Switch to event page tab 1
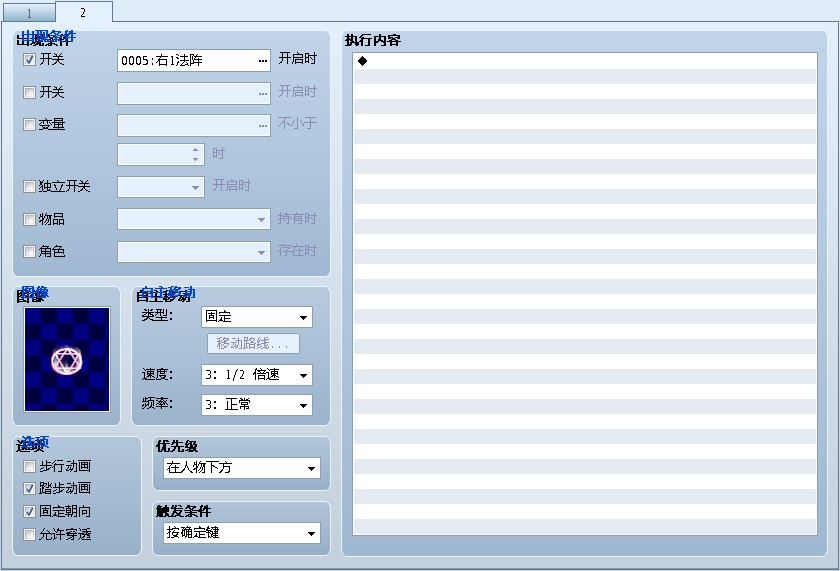 click(x=28, y=13)
